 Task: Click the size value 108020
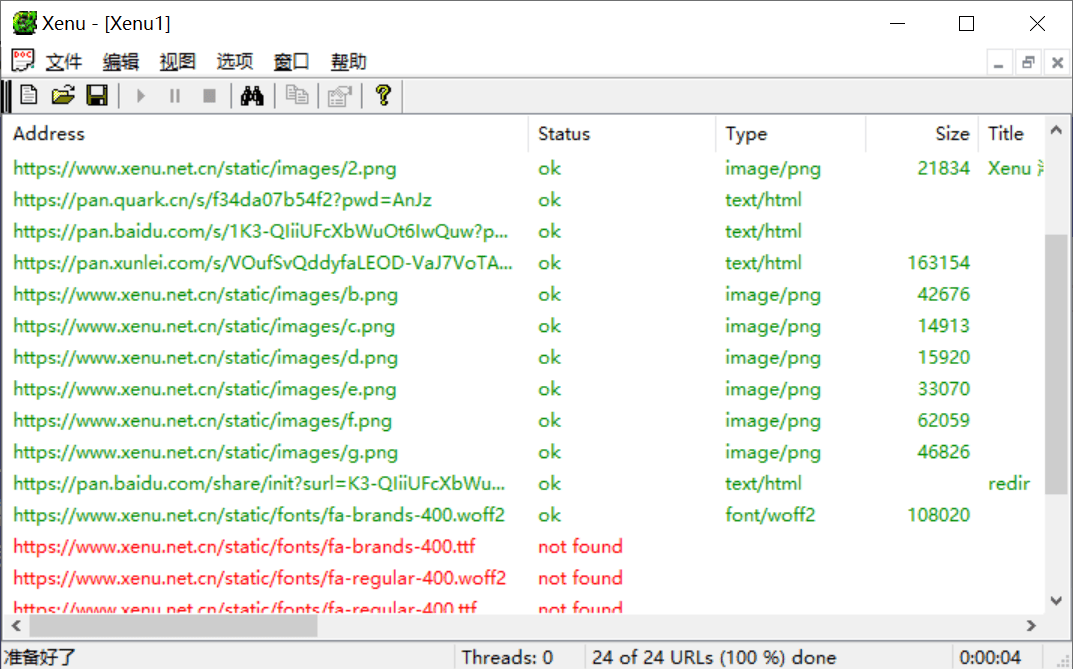click(938, 514)
